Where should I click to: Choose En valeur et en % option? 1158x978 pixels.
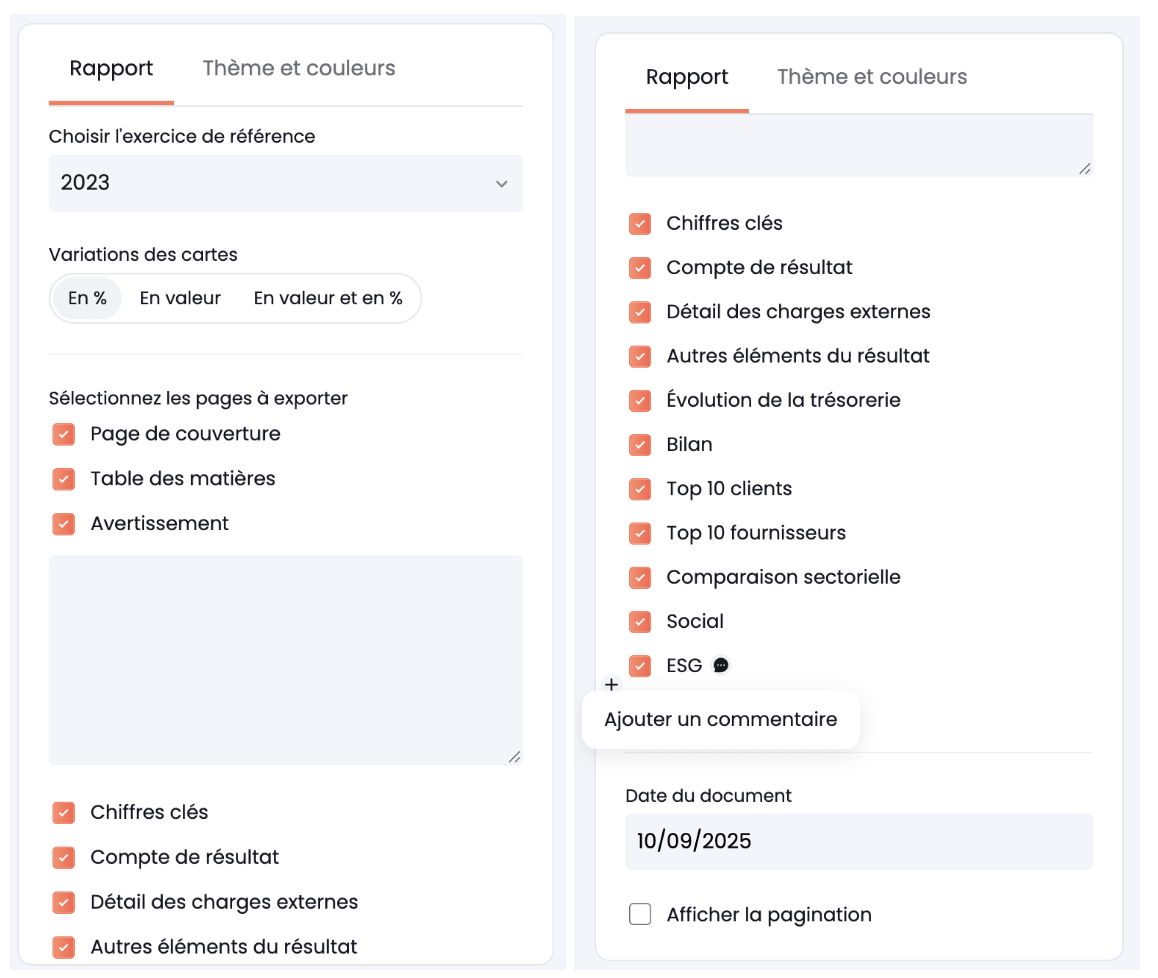[328, 298]
